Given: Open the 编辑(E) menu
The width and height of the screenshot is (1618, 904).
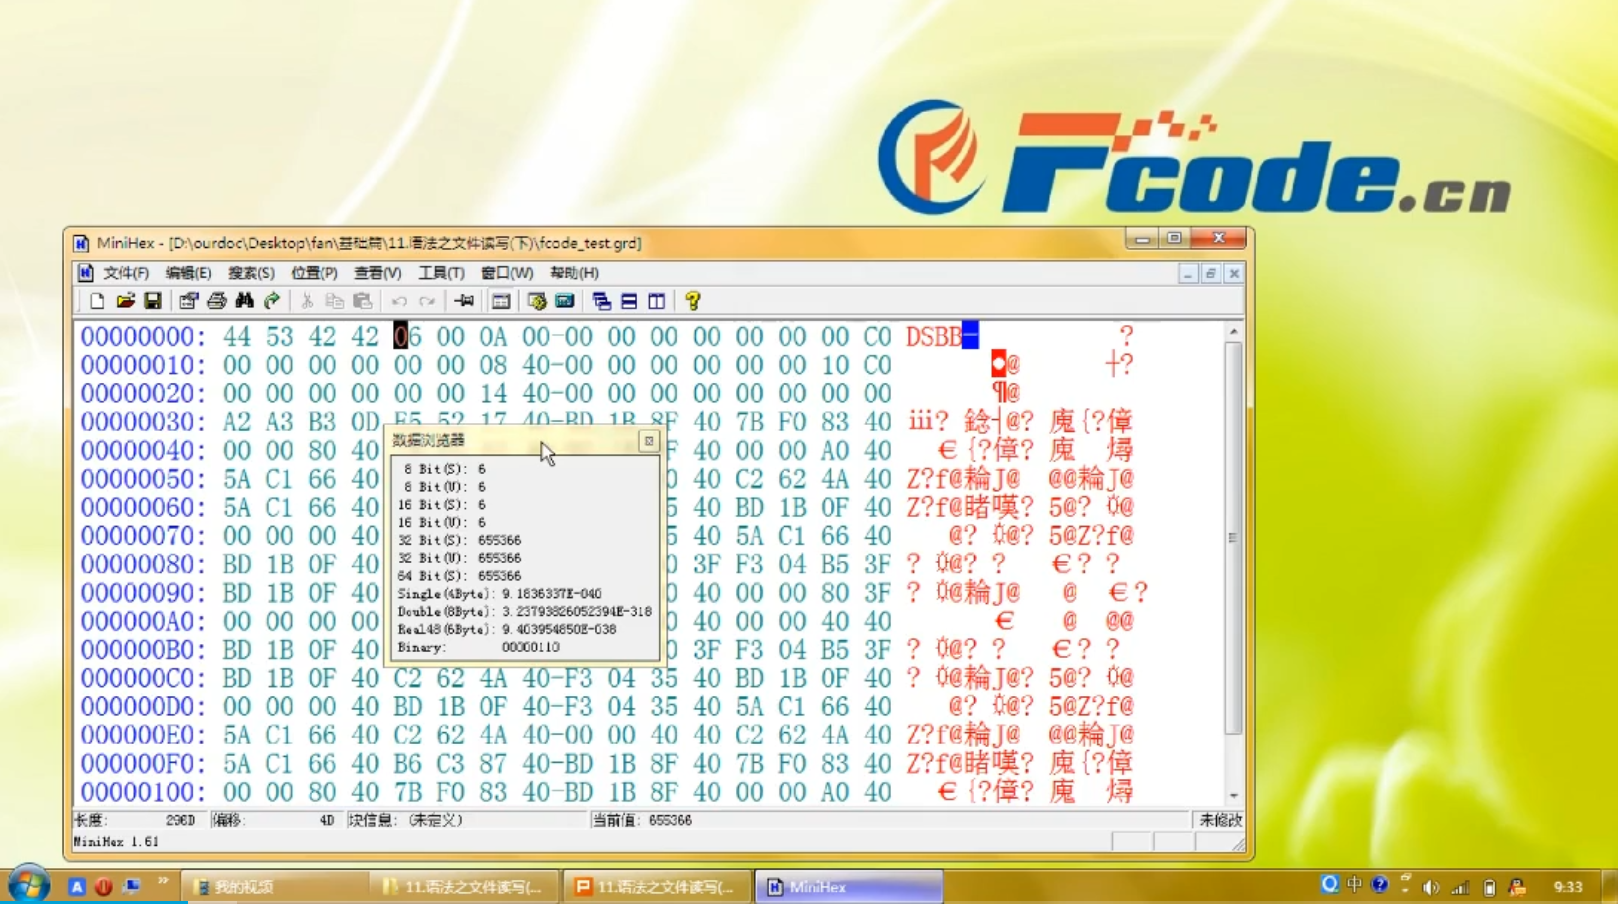Looking at the screenshot, I should click(188, 273).
